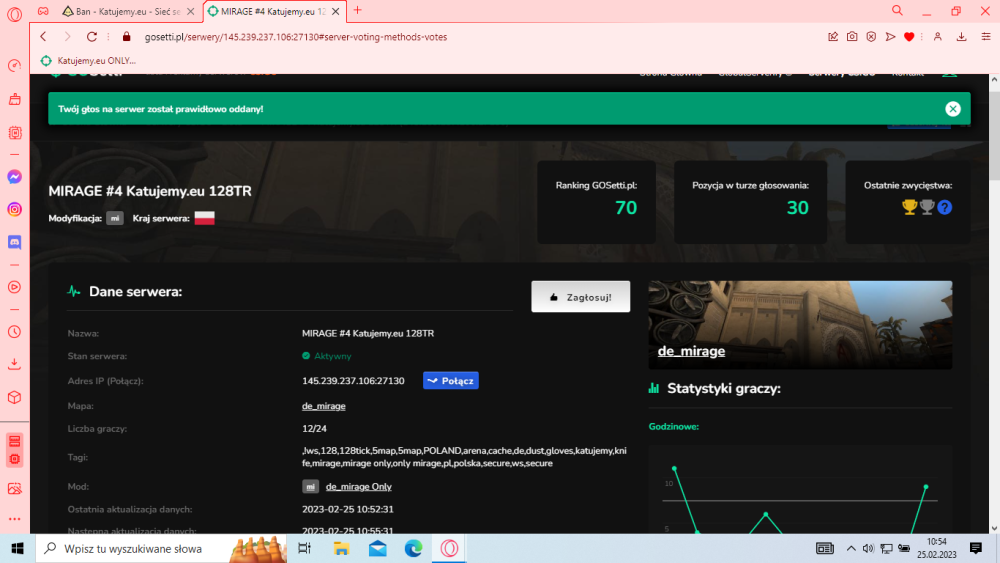This screenshot has width=1000, height=563.
Task: Click the GX Corner gamepad tab icon
Action: [x=43, y=11]
